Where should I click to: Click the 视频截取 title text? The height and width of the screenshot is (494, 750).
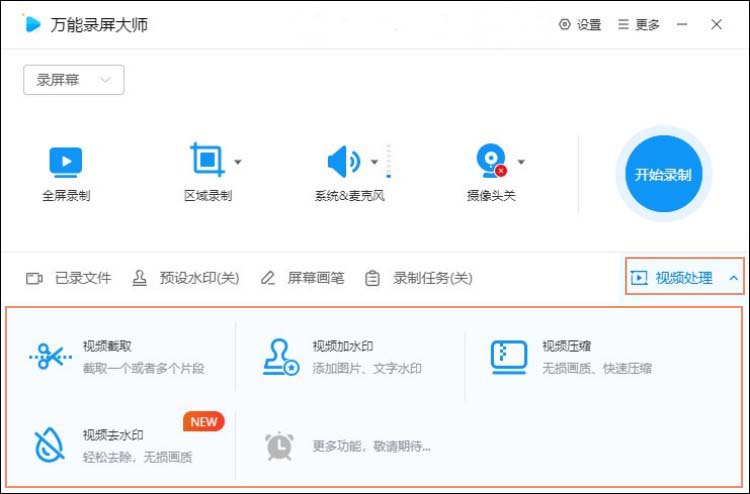pos(107,346)
